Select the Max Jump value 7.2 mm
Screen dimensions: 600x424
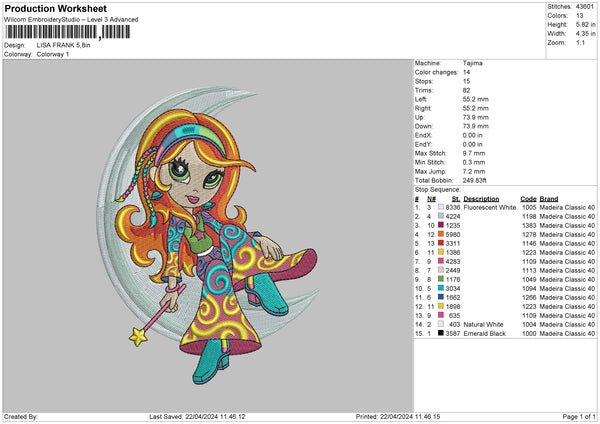click(474, 171)
